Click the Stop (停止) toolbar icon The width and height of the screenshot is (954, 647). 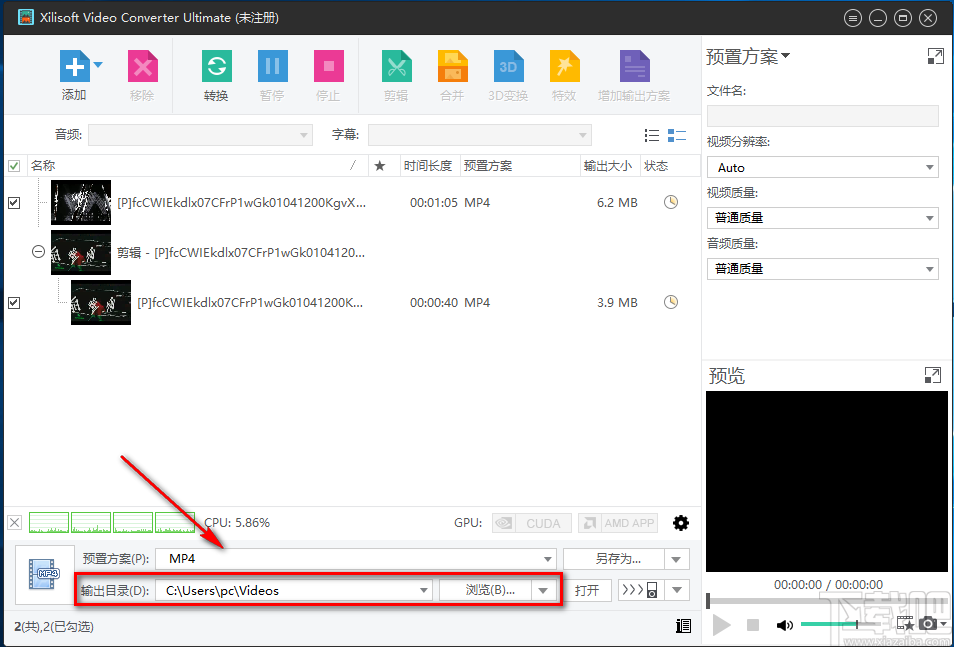(329, 66)
